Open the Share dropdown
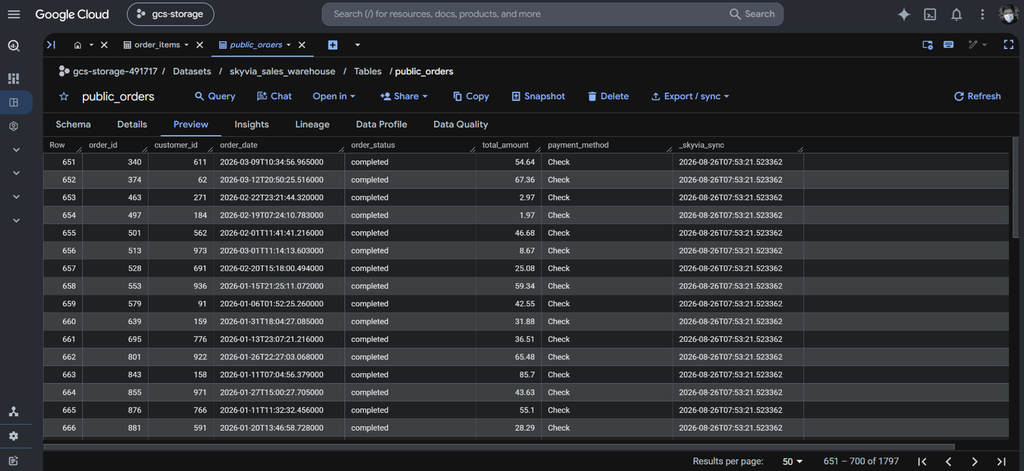This screenshot has height=471, width=1024. click(404, 96)
